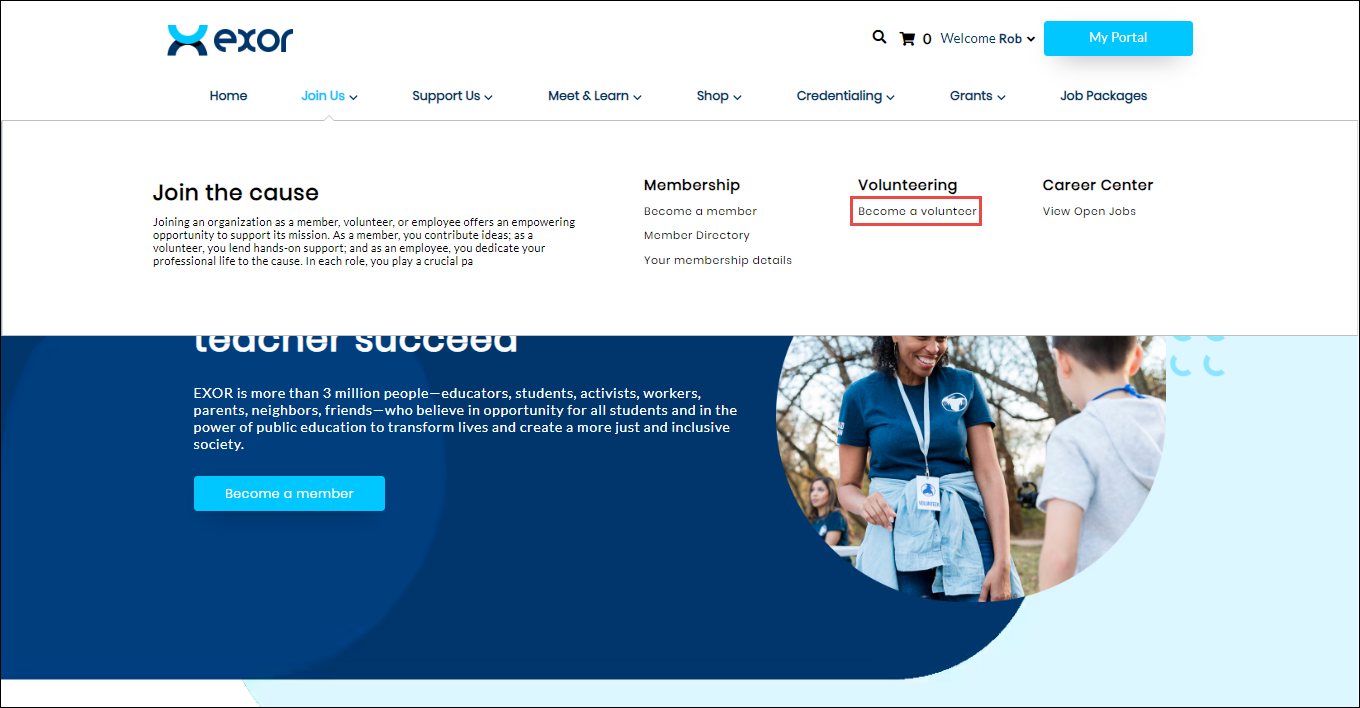Open the shopping cart icon

[x=908, y=39]
